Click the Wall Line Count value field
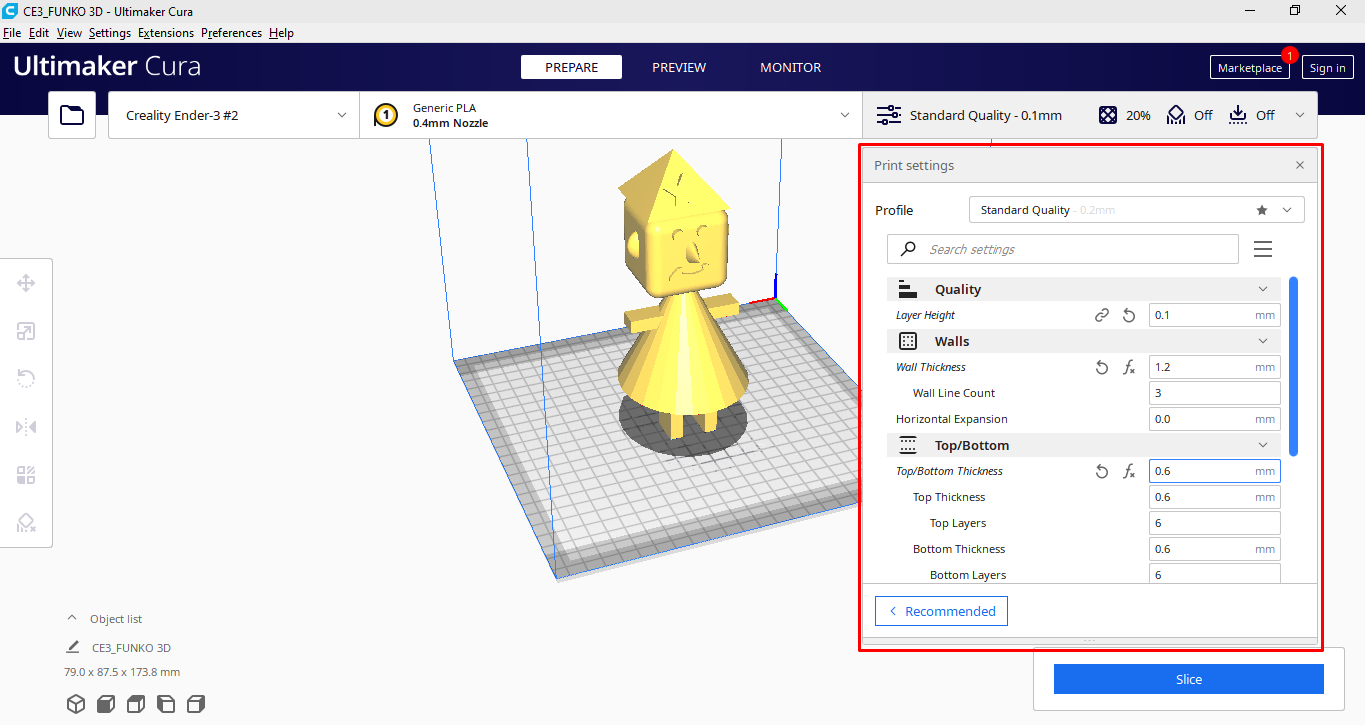This screenshot has width=1365, height=725. 1214,393
